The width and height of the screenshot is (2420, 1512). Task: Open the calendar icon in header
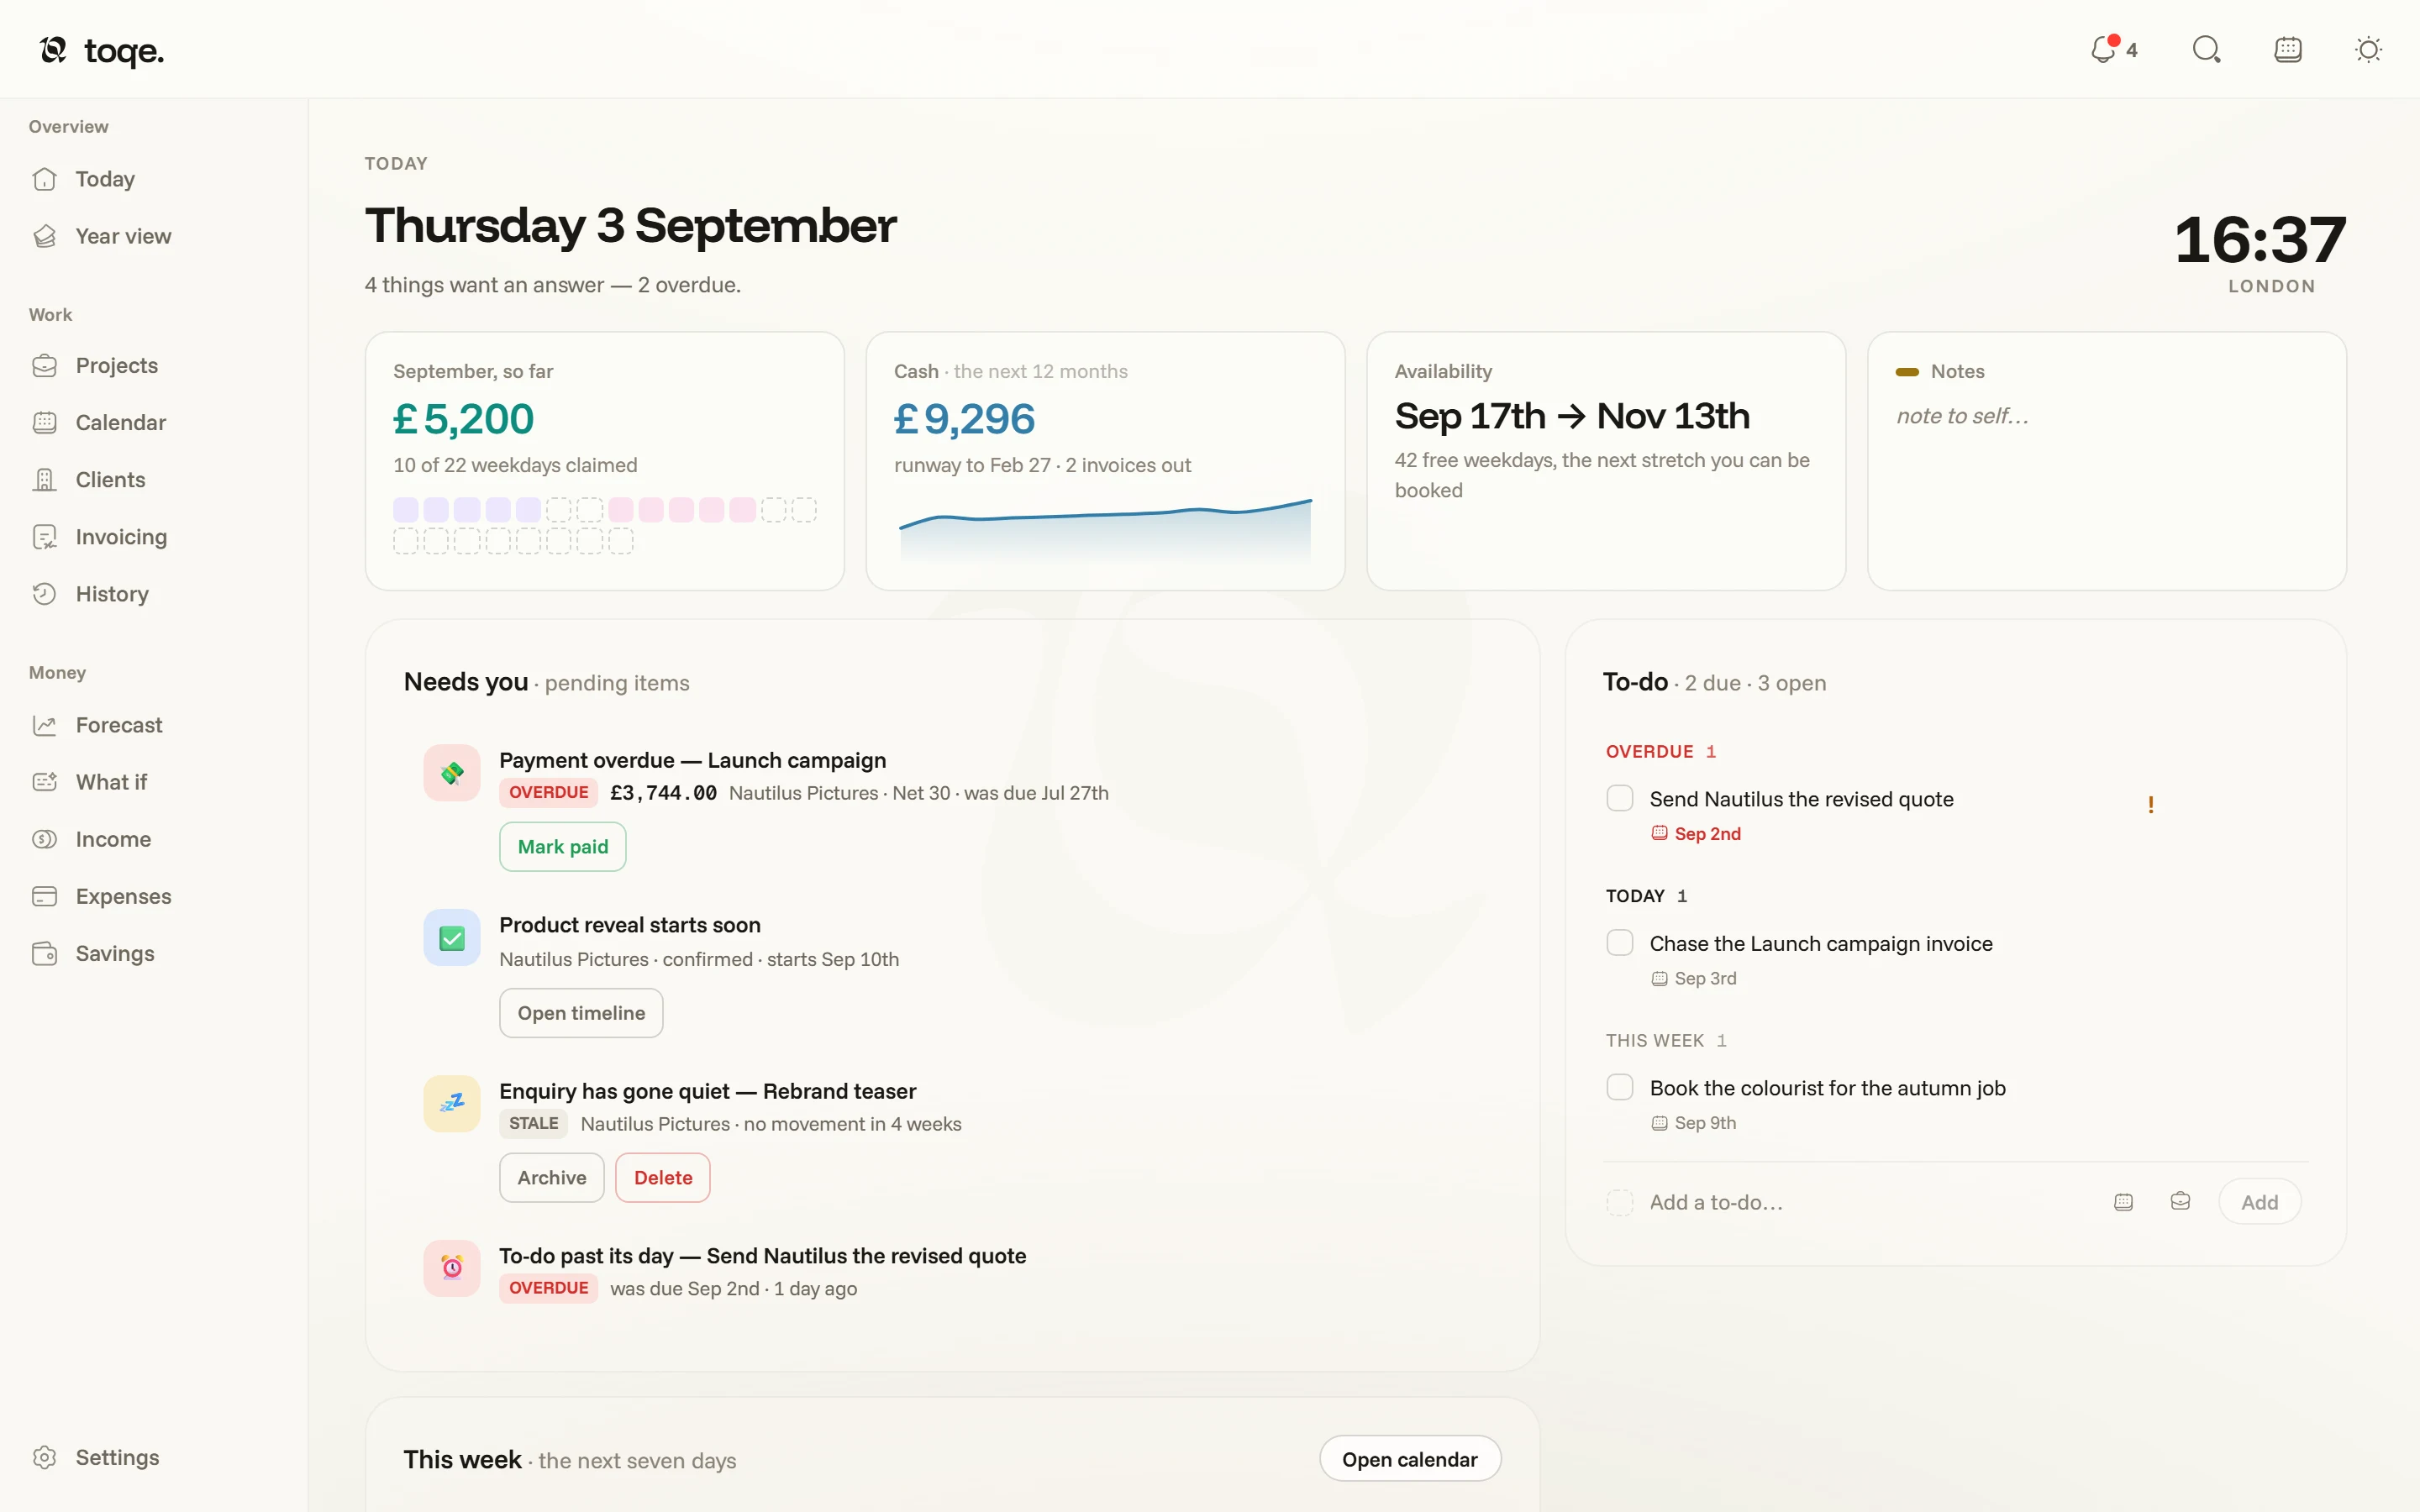click(x=2288, y=49)
